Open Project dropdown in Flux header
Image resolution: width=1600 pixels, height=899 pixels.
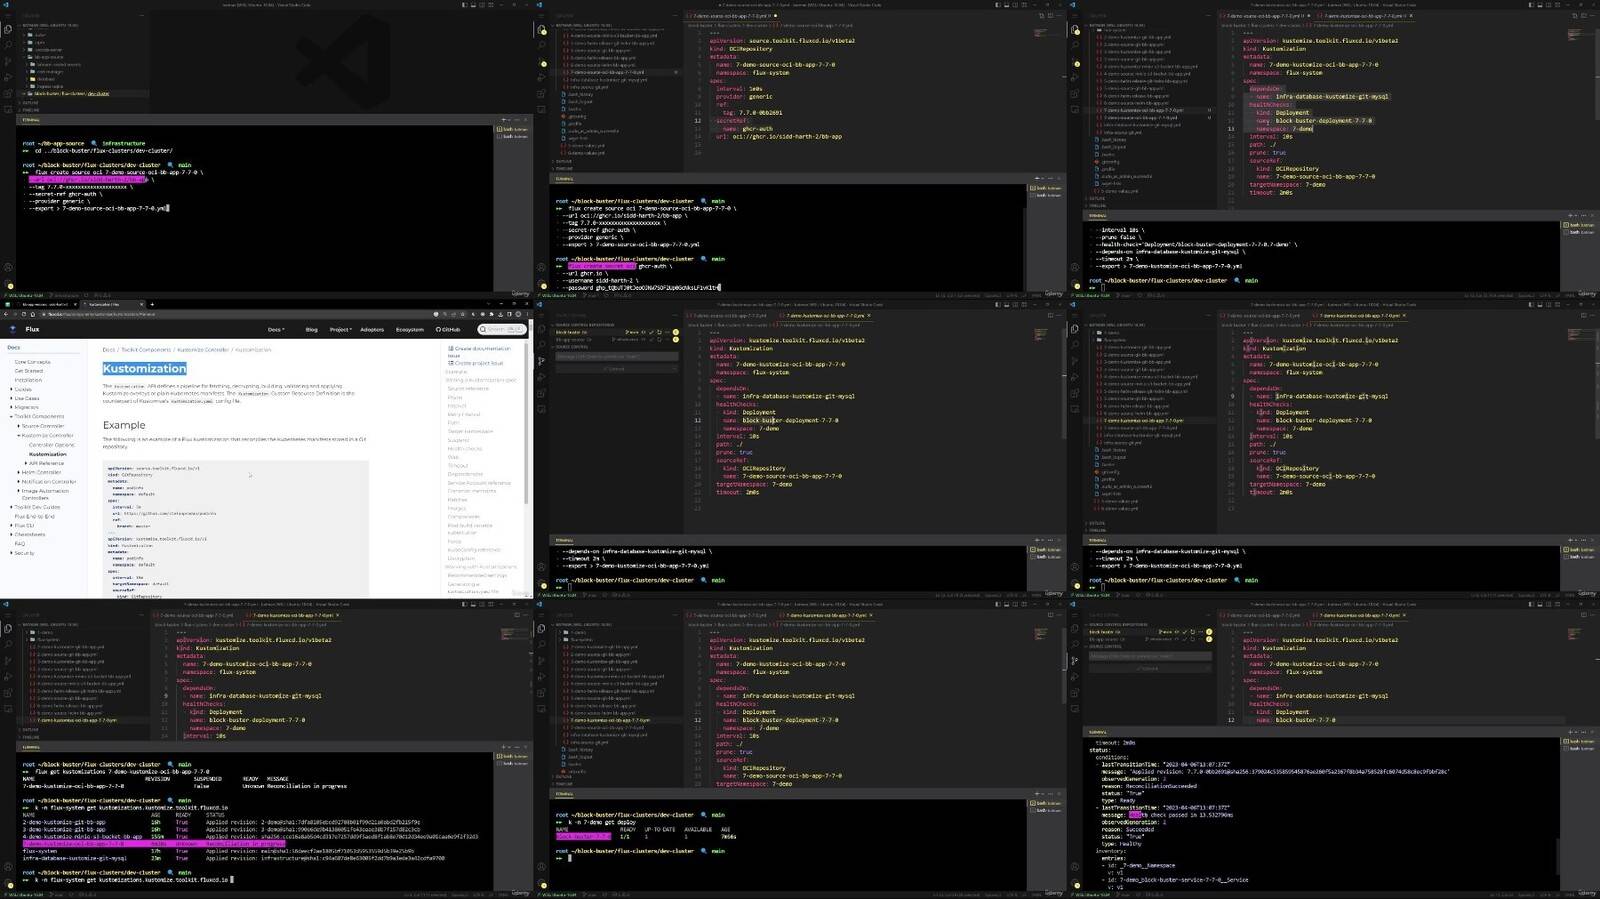tap(340, 329)
